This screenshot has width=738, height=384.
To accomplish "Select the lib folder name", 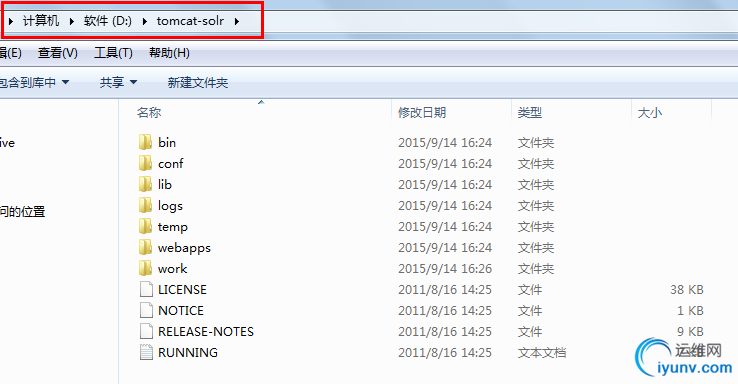I will click(165, 184).
